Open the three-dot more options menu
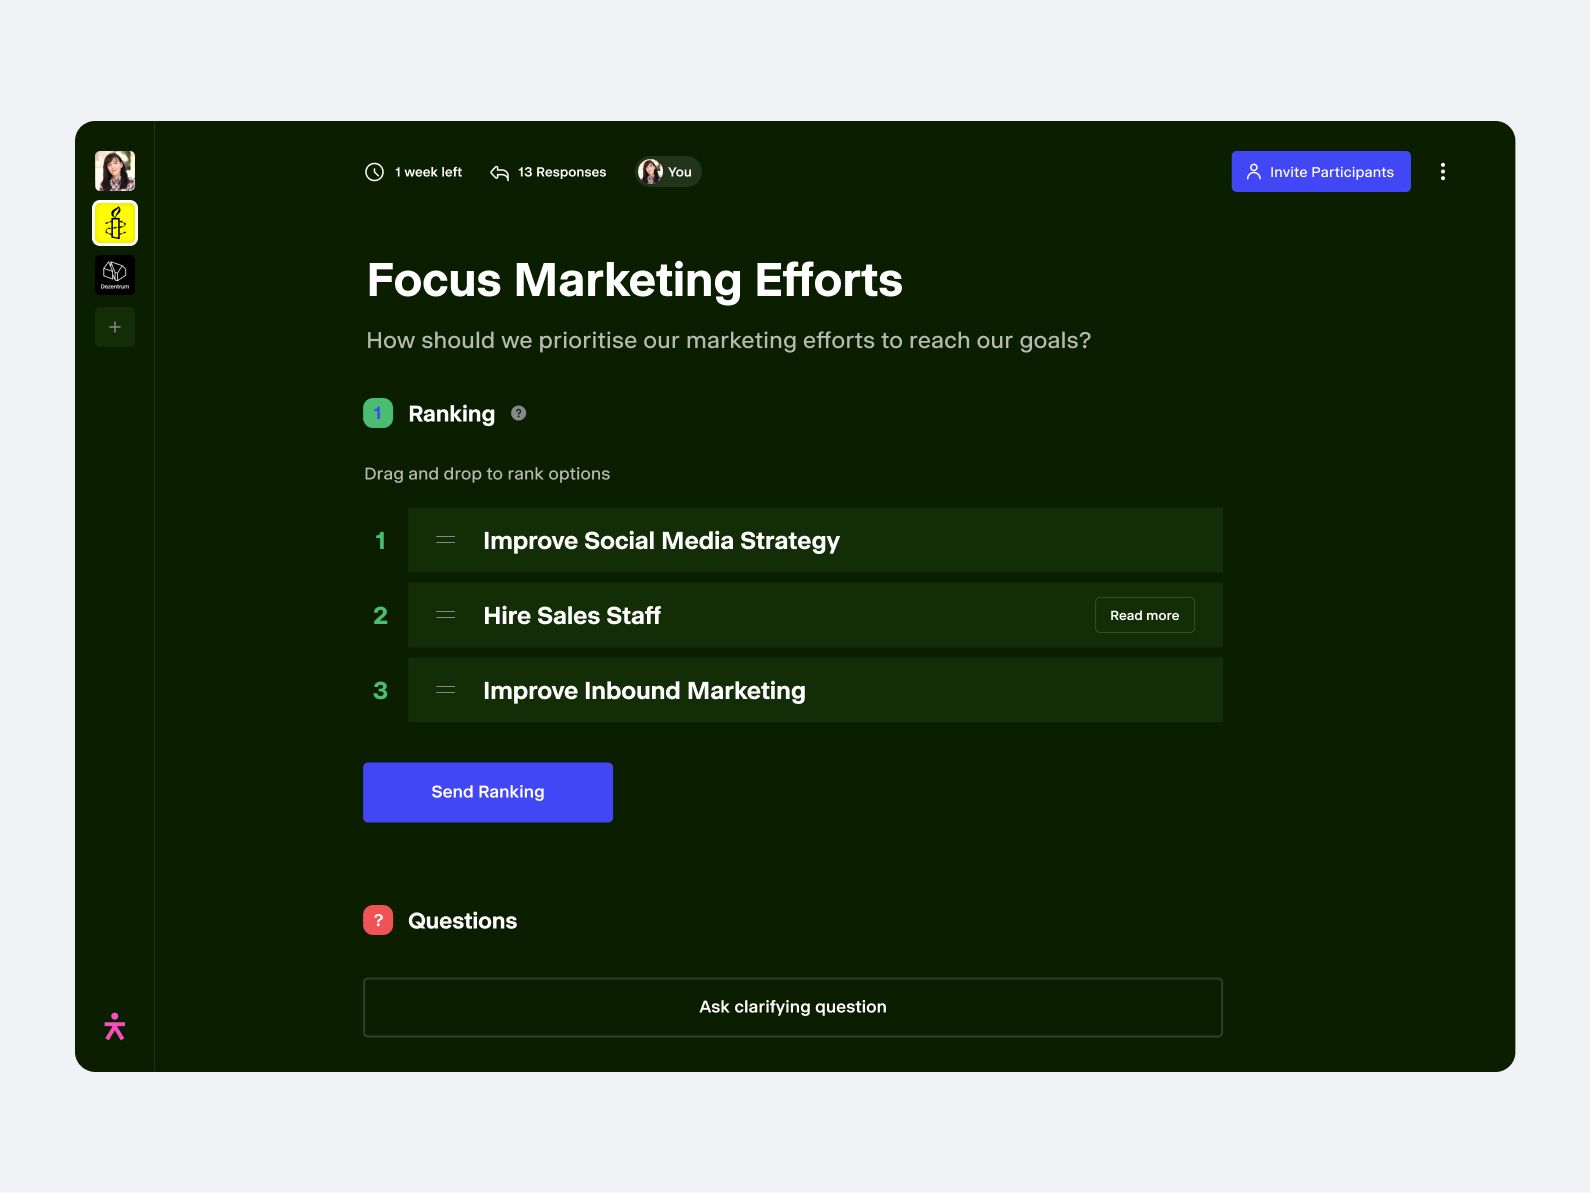This screenshot has height=1193, width=1590. 1442,172
